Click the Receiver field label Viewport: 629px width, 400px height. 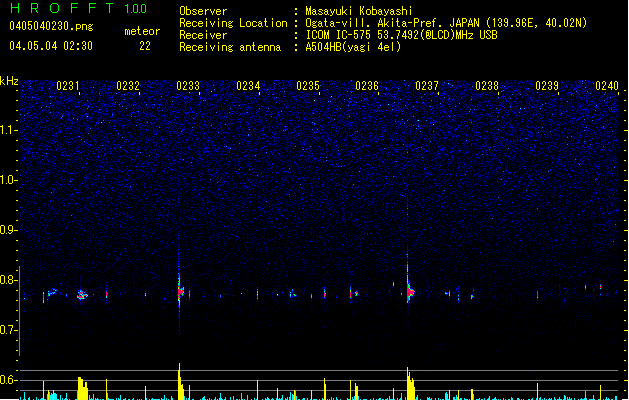(x=203, y=35)
